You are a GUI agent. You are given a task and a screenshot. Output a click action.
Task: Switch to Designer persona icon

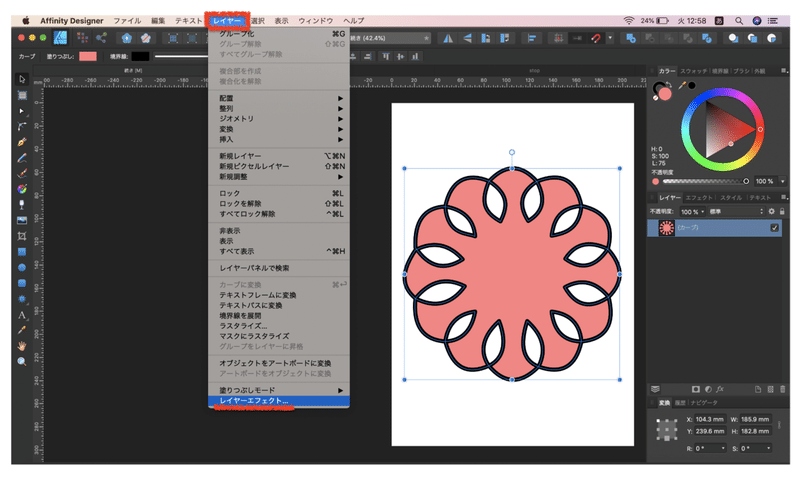pos(61,38)
